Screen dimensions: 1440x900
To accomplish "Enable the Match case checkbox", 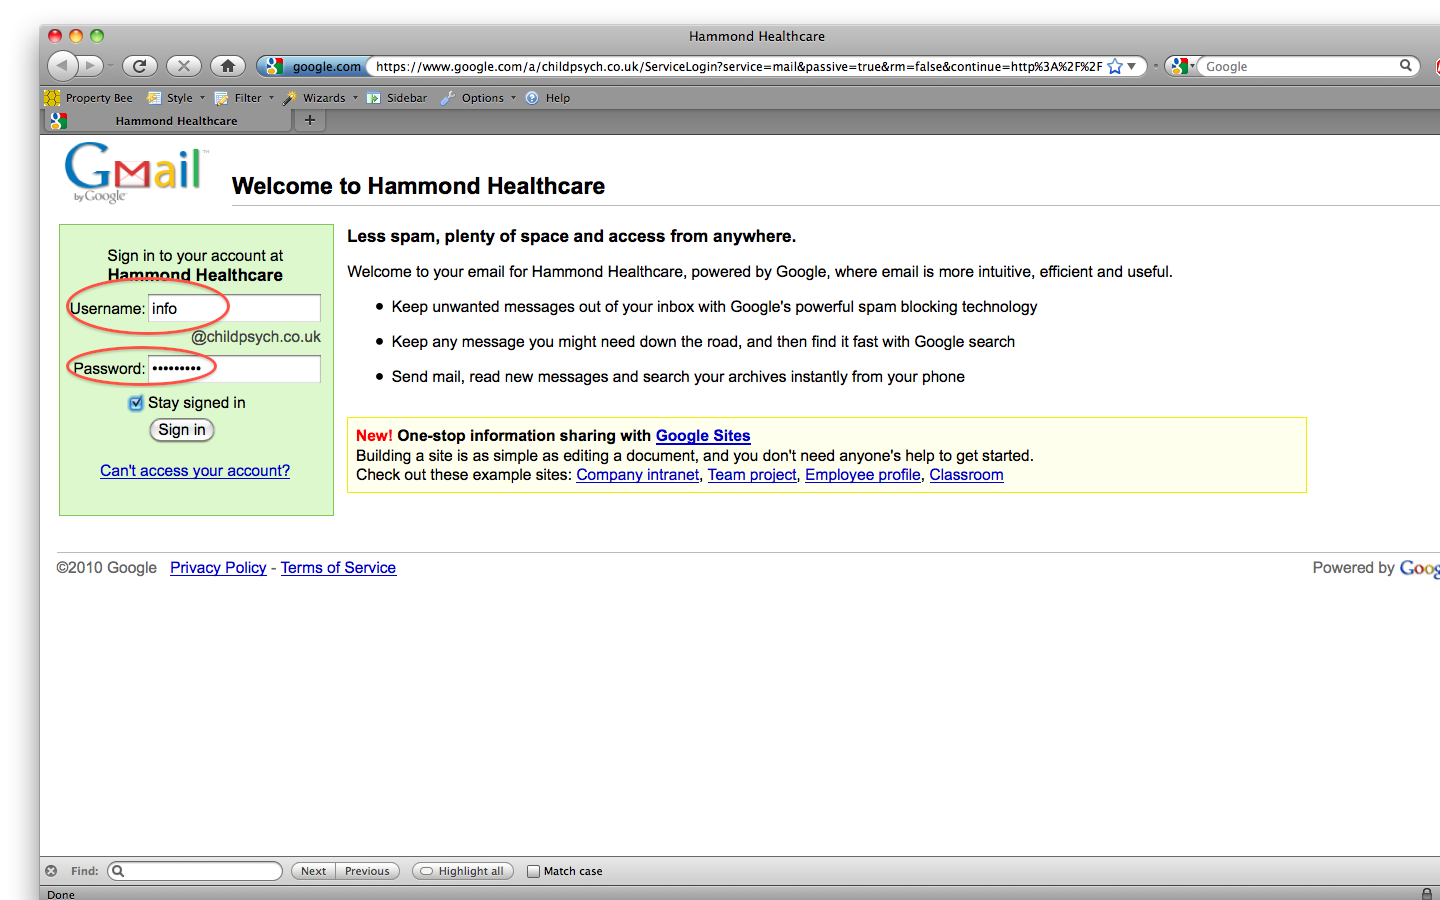I will click(534, 871).
